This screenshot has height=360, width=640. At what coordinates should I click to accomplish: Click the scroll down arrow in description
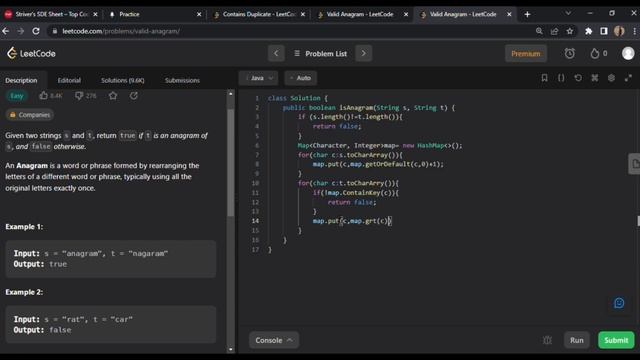231,349
